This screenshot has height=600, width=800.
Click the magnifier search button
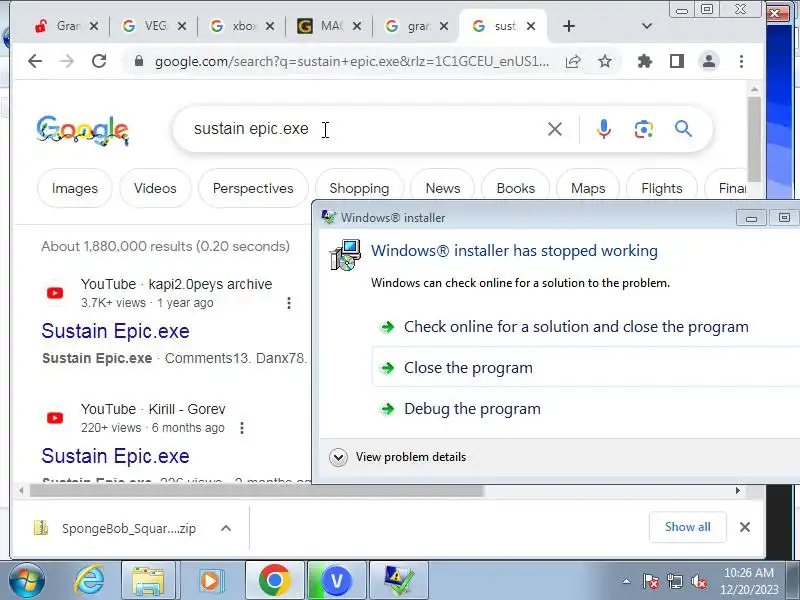(683, 129)
